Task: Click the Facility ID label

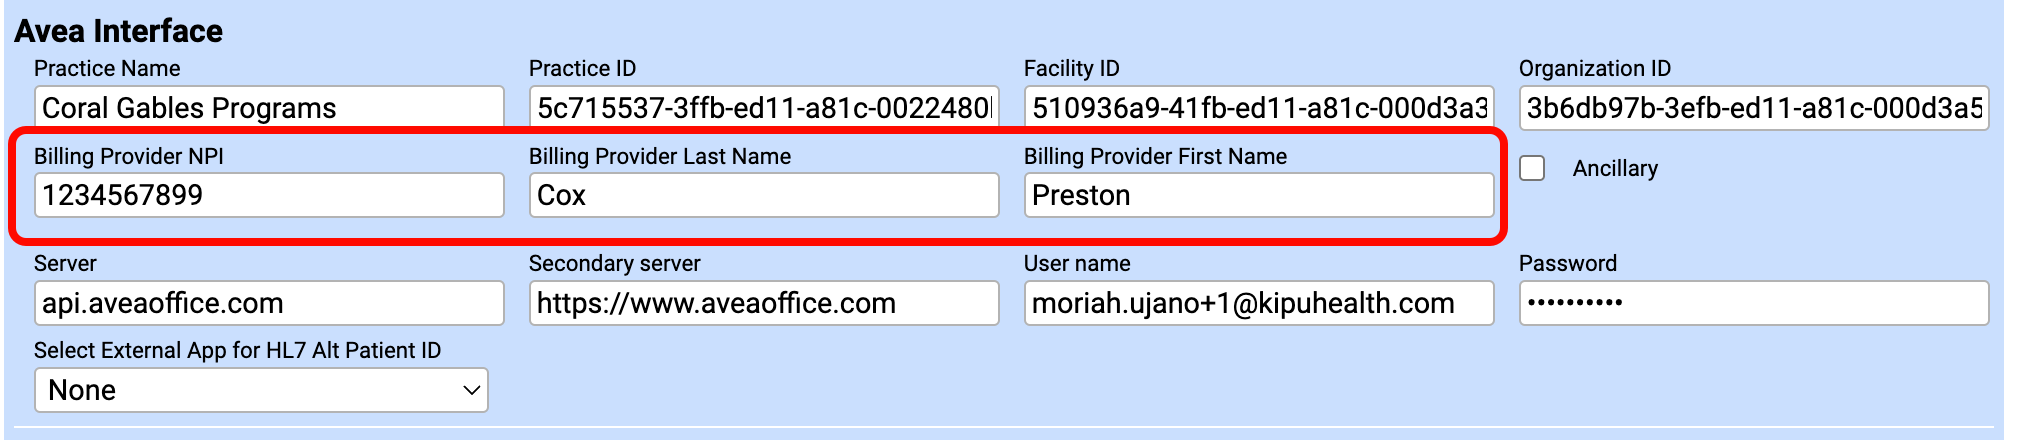Action: [1071, 68]
